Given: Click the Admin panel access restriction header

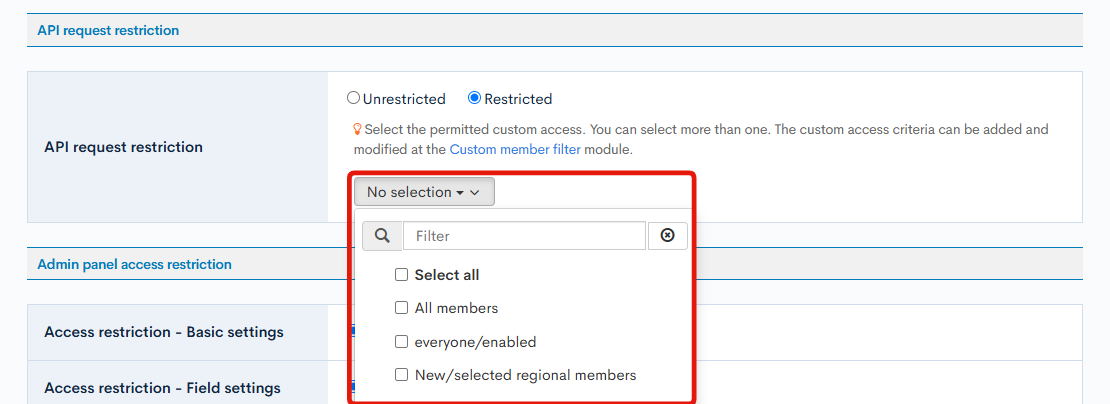Looking at the screenshot, I should (x=134, y=265).
